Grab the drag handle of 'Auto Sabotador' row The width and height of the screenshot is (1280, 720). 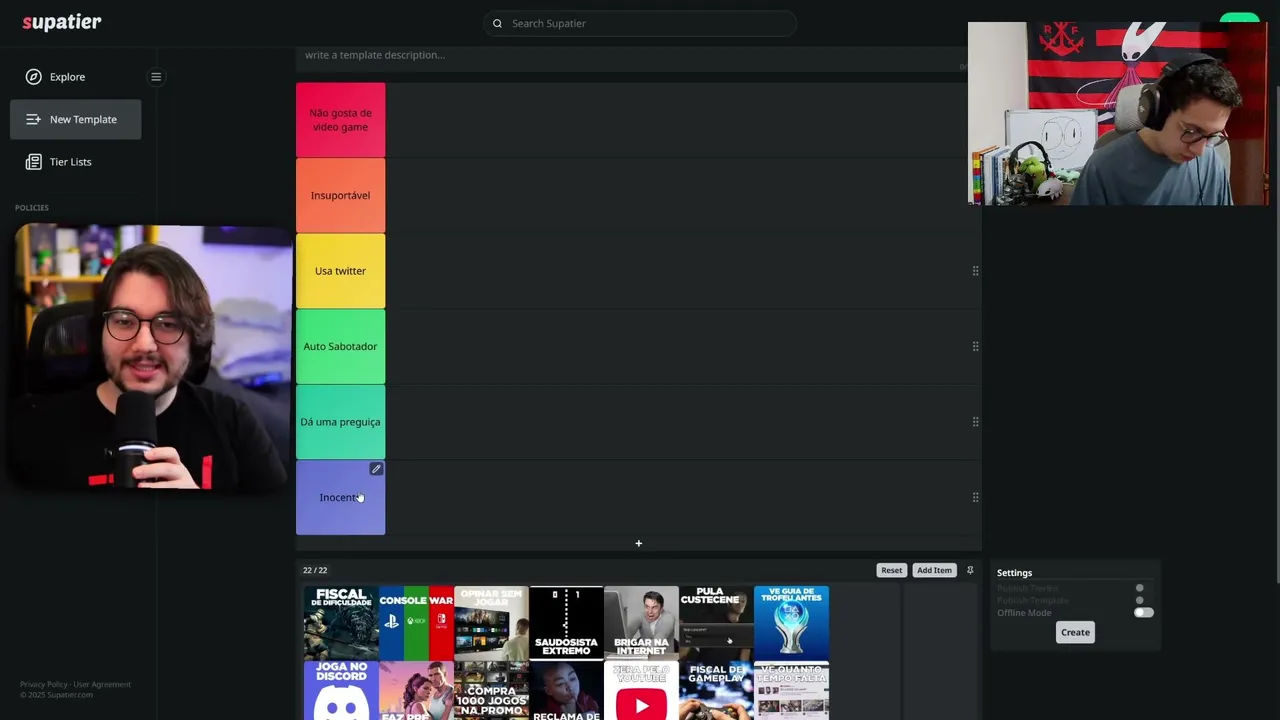click(x=975, y=346)
